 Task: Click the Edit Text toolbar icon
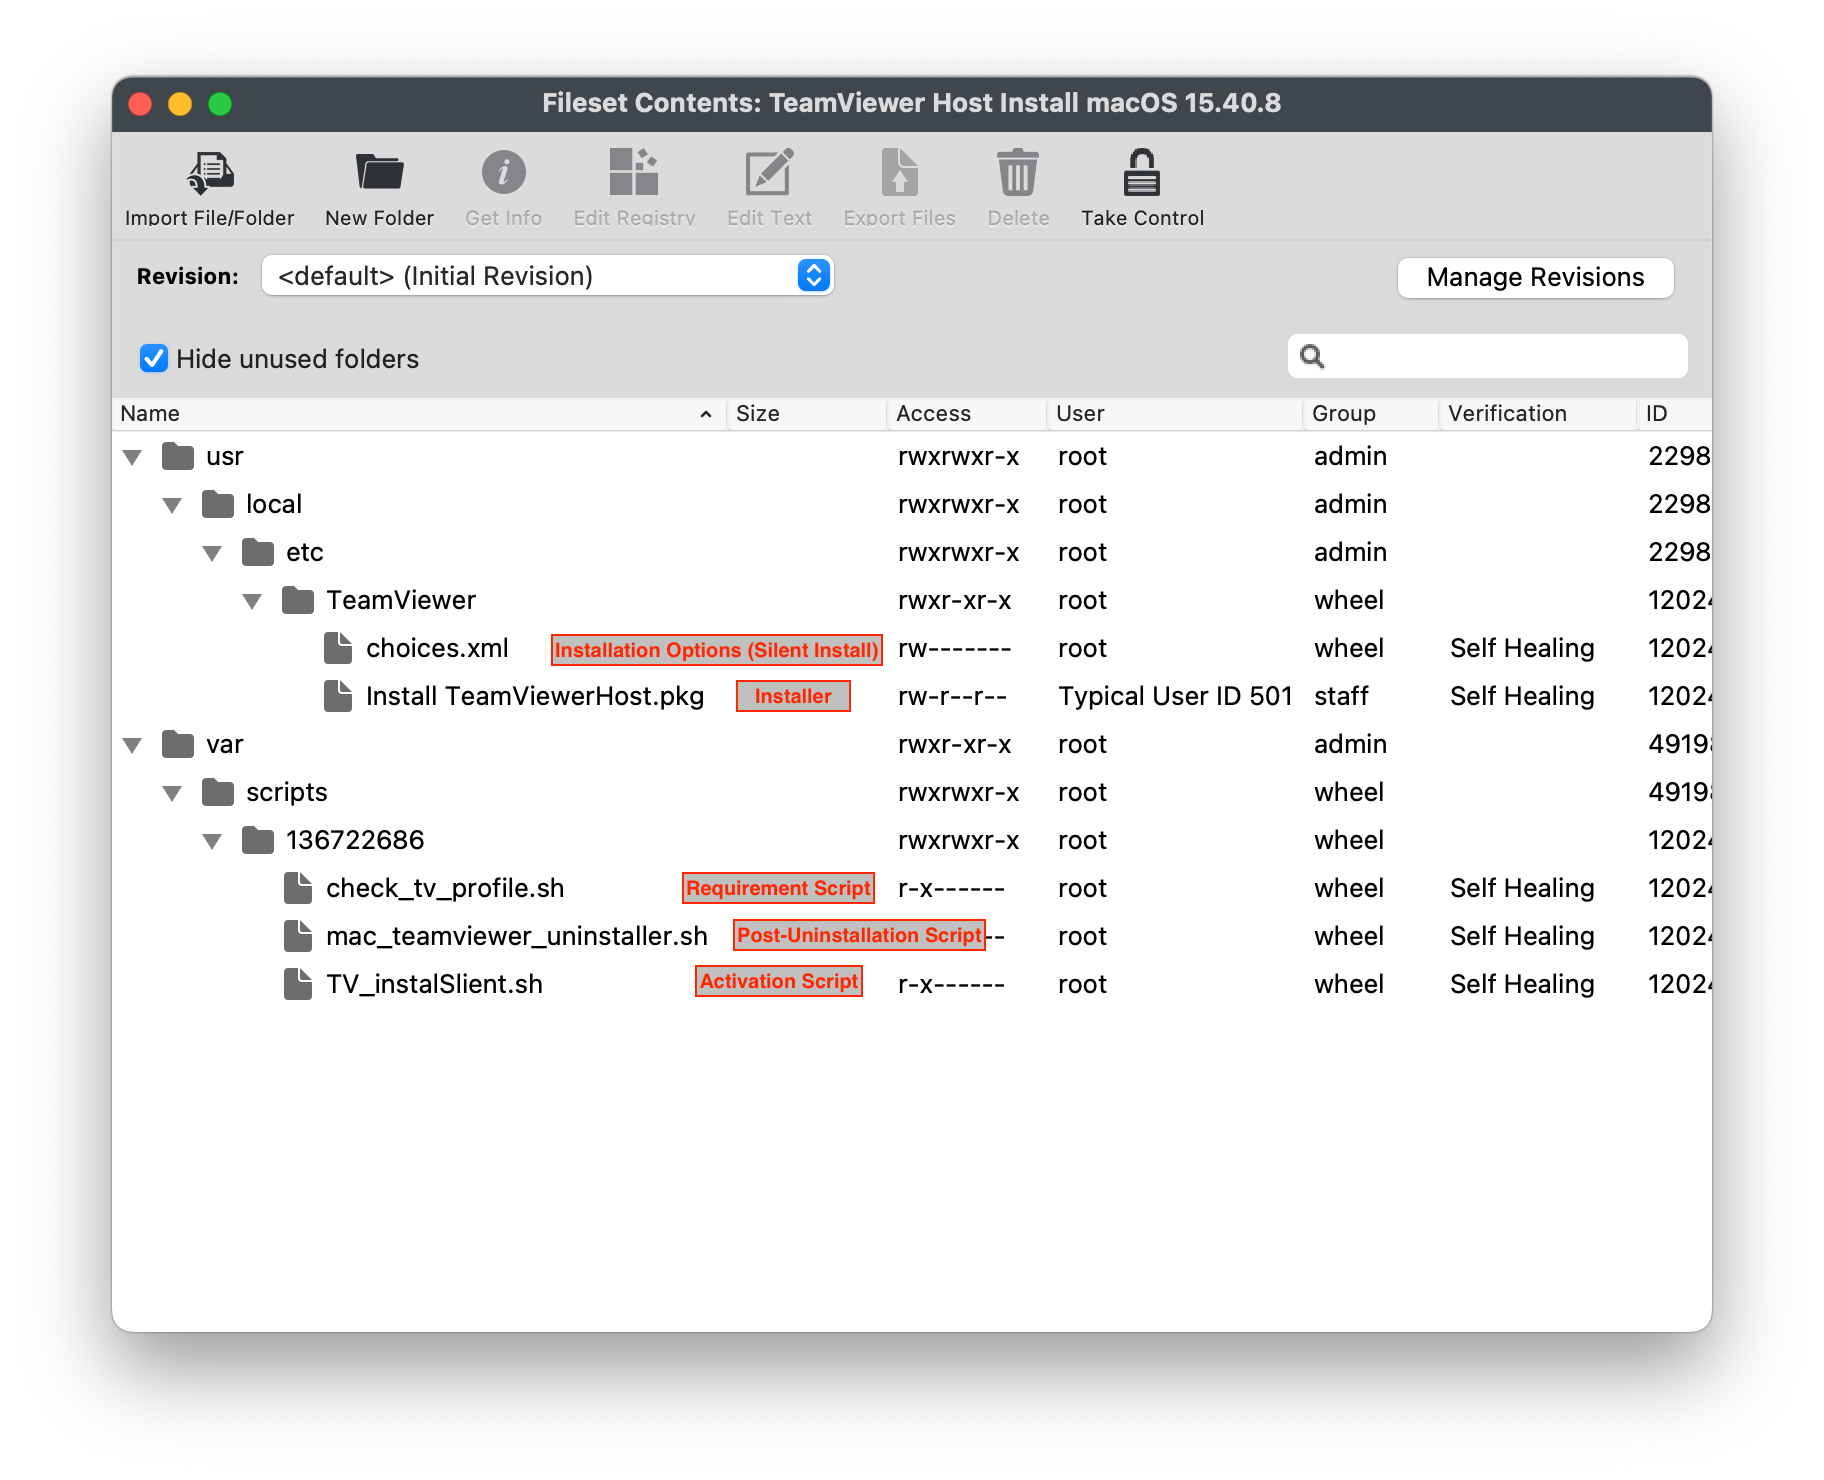click(769, 173)
